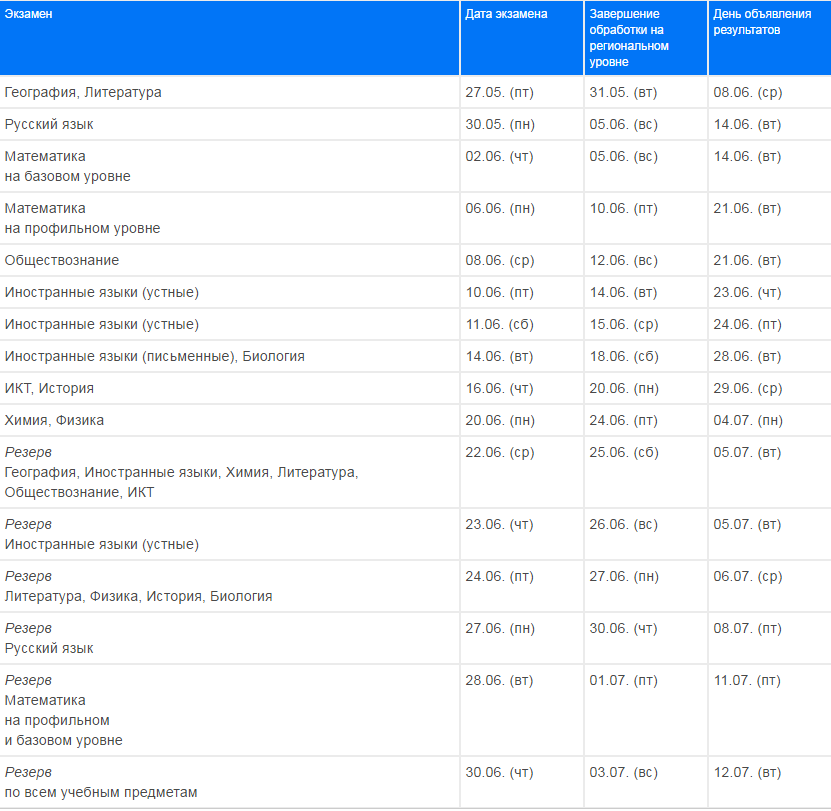Select processing date '10.06. (пт)'

coord(646,218)
